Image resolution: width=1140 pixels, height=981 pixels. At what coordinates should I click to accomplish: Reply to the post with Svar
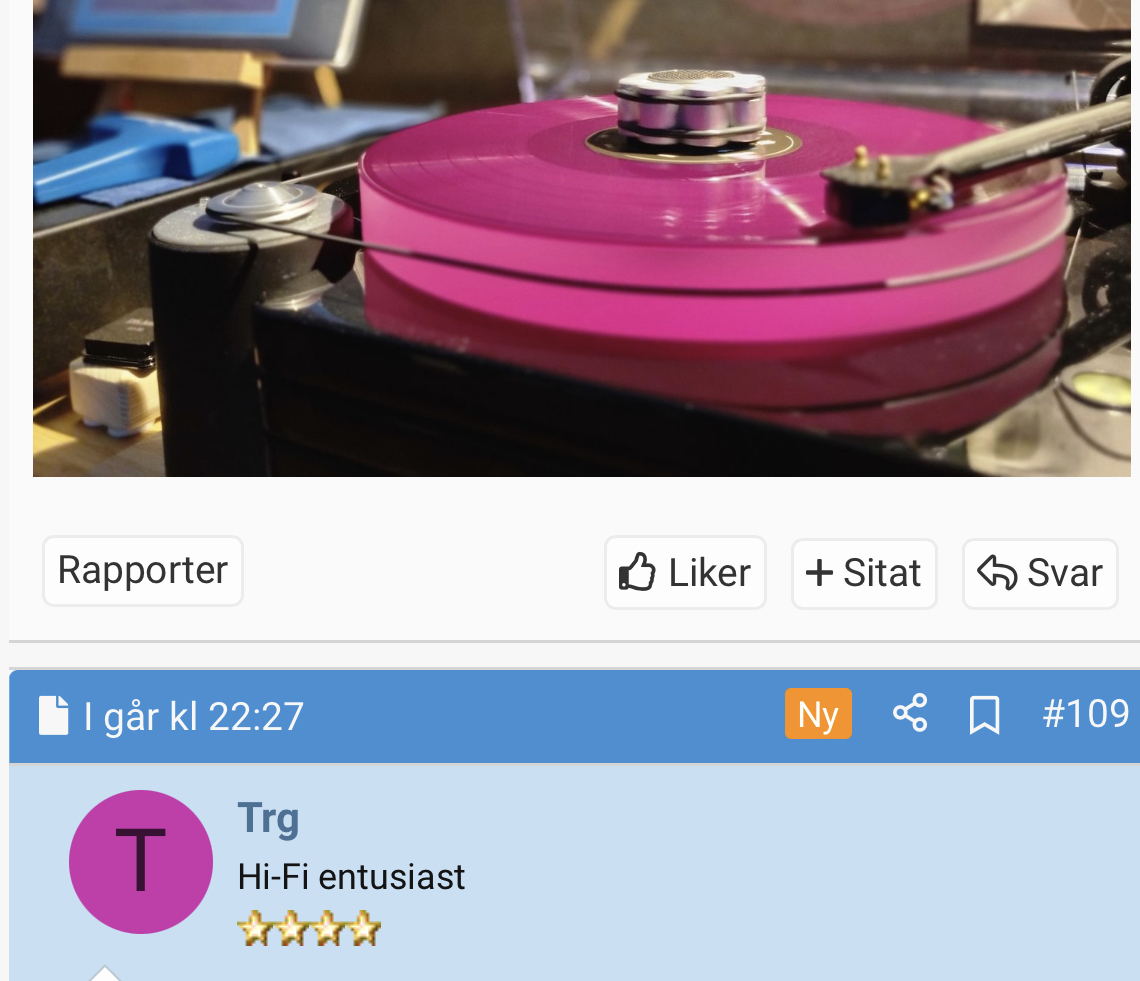pyautogui.click(x=1040, y=574)
